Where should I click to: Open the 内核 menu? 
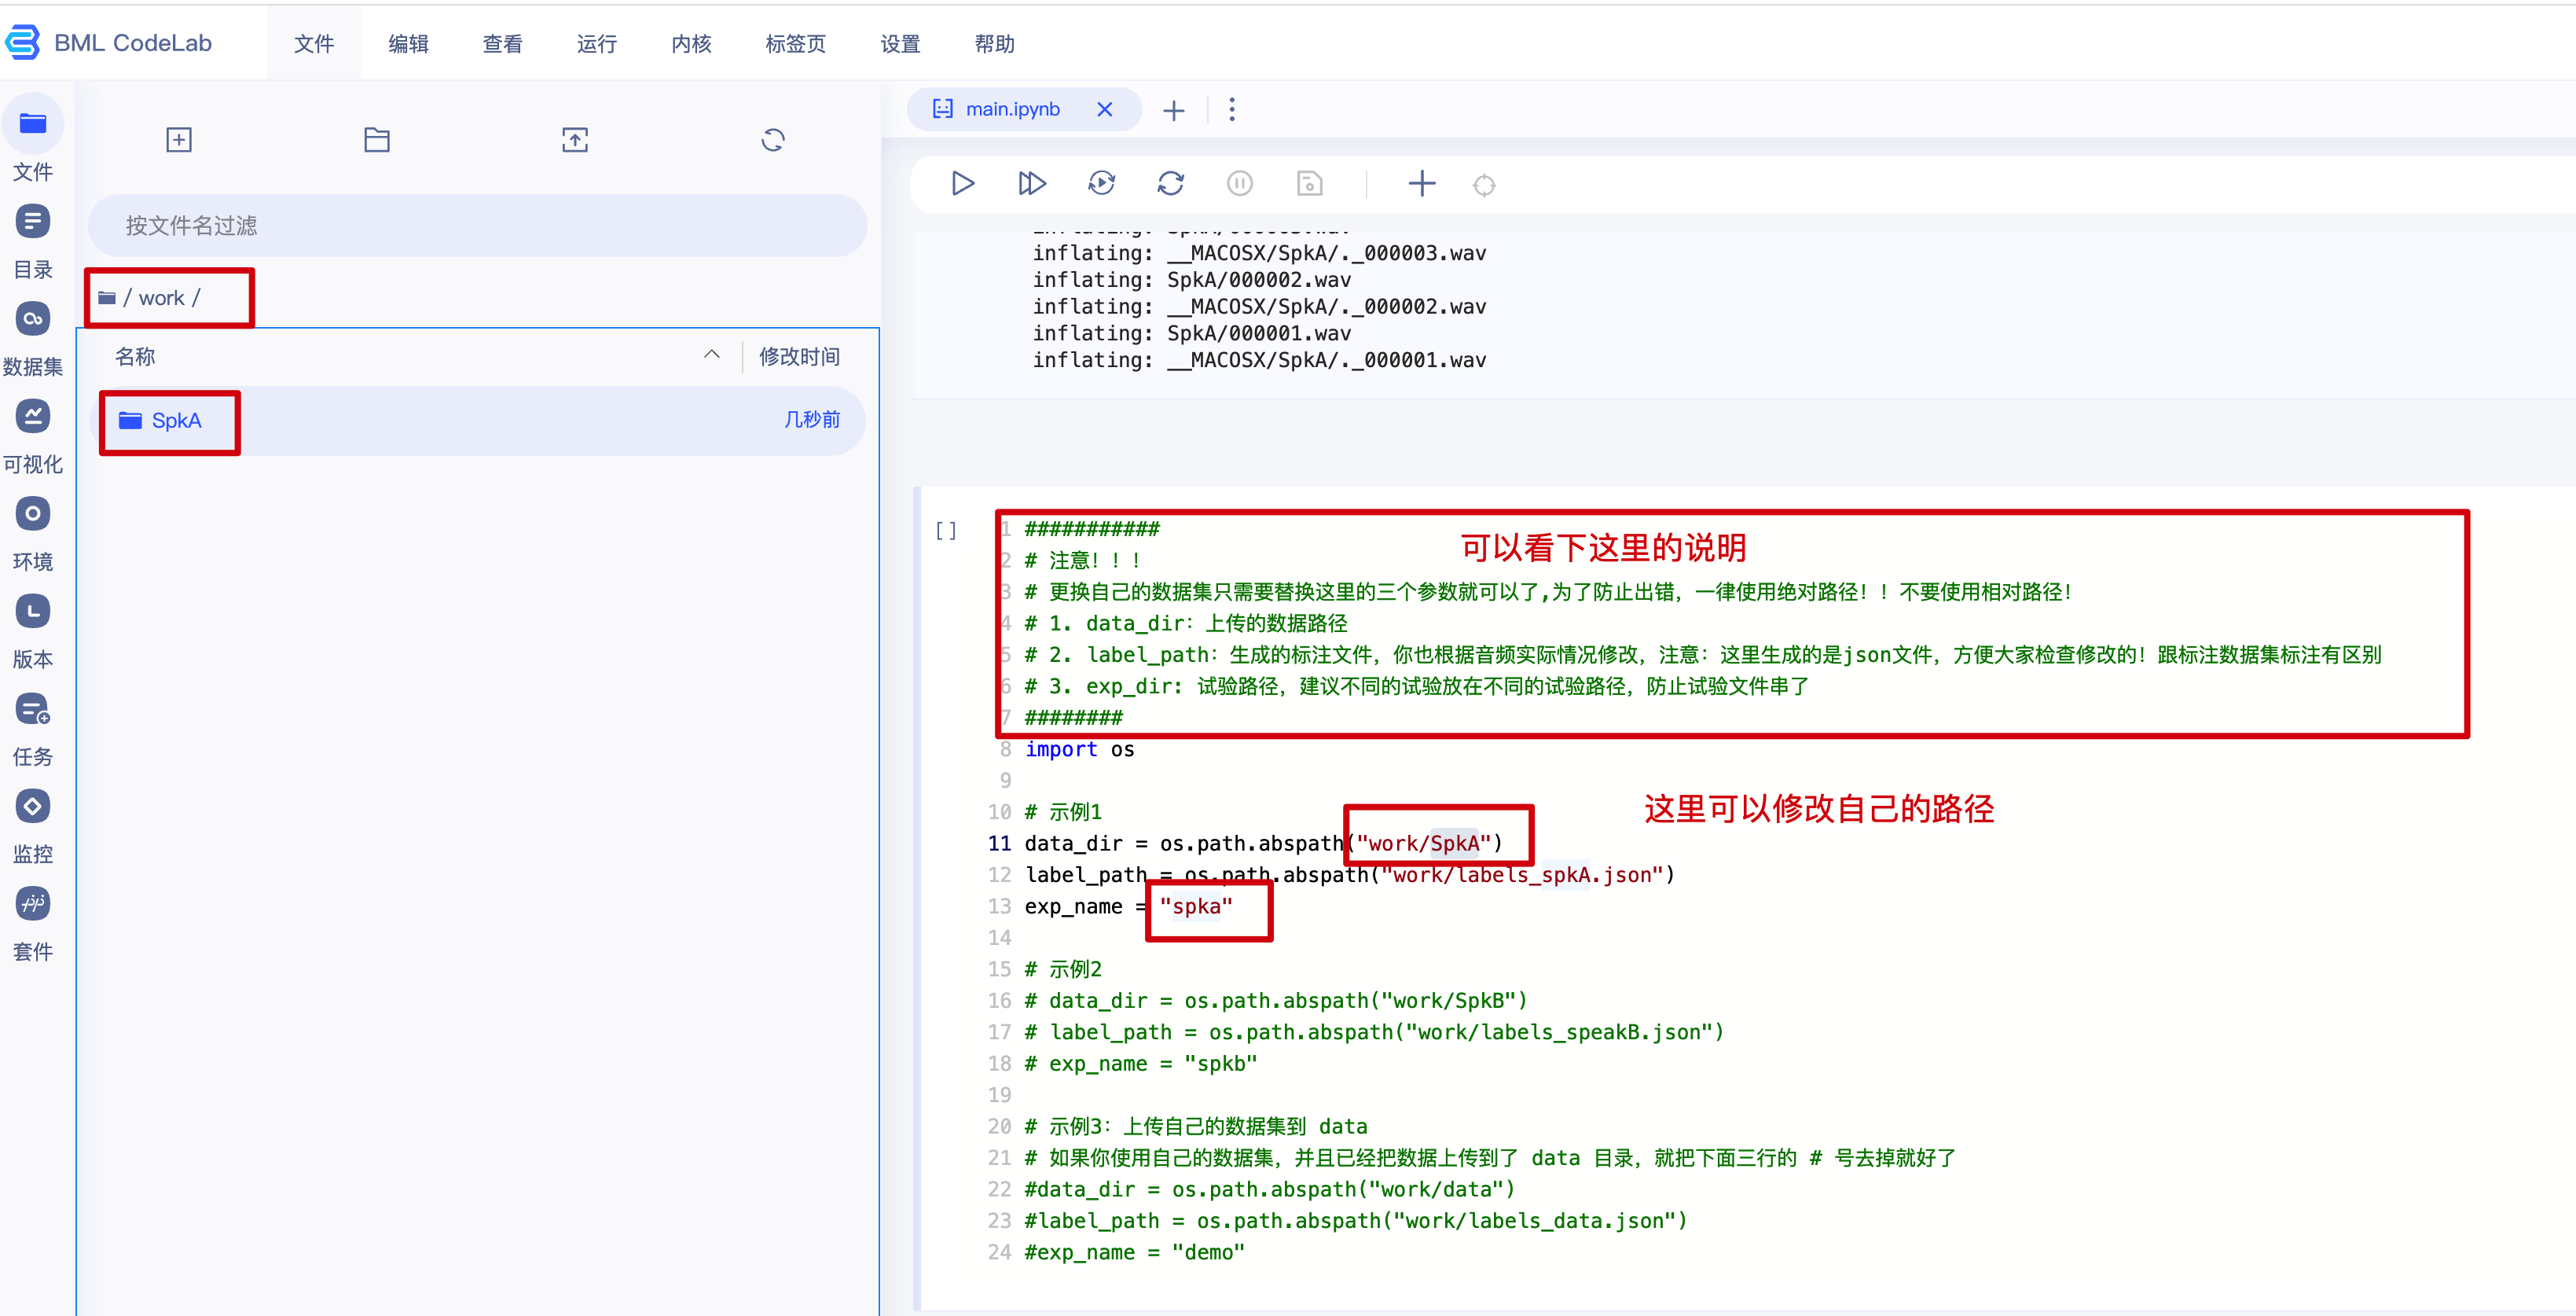[691, 44]
